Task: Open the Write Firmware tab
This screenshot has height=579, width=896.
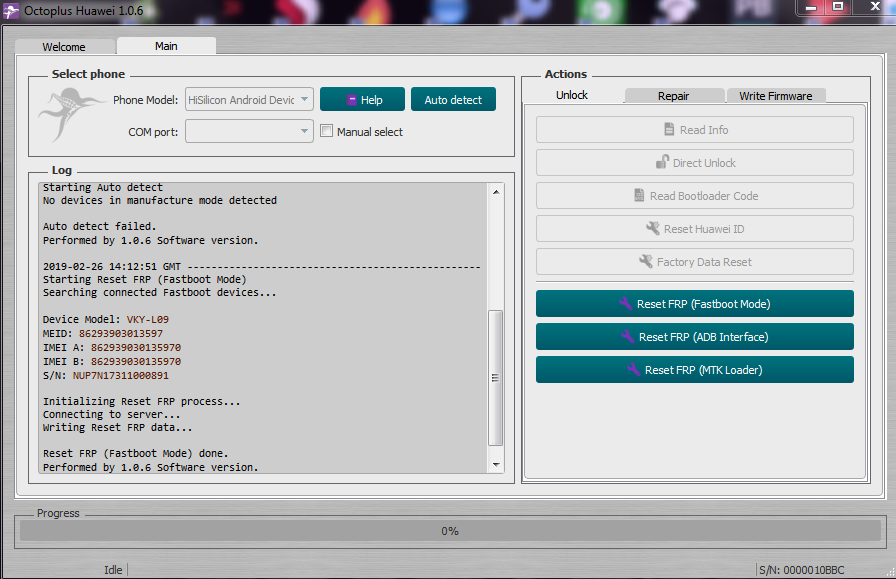Action: tap(775, 96)
